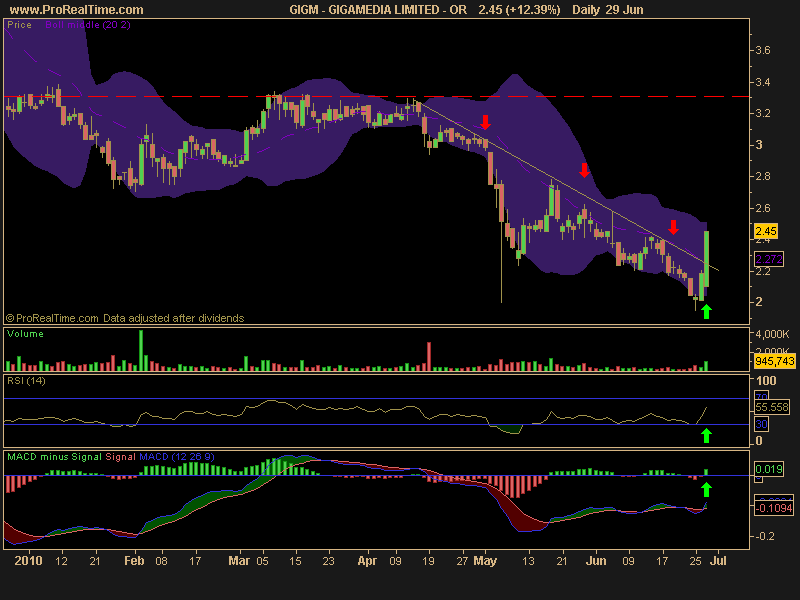
Task: Click the 2.45 (+12.39%) price change header
Action: click(x=519, y=10)
